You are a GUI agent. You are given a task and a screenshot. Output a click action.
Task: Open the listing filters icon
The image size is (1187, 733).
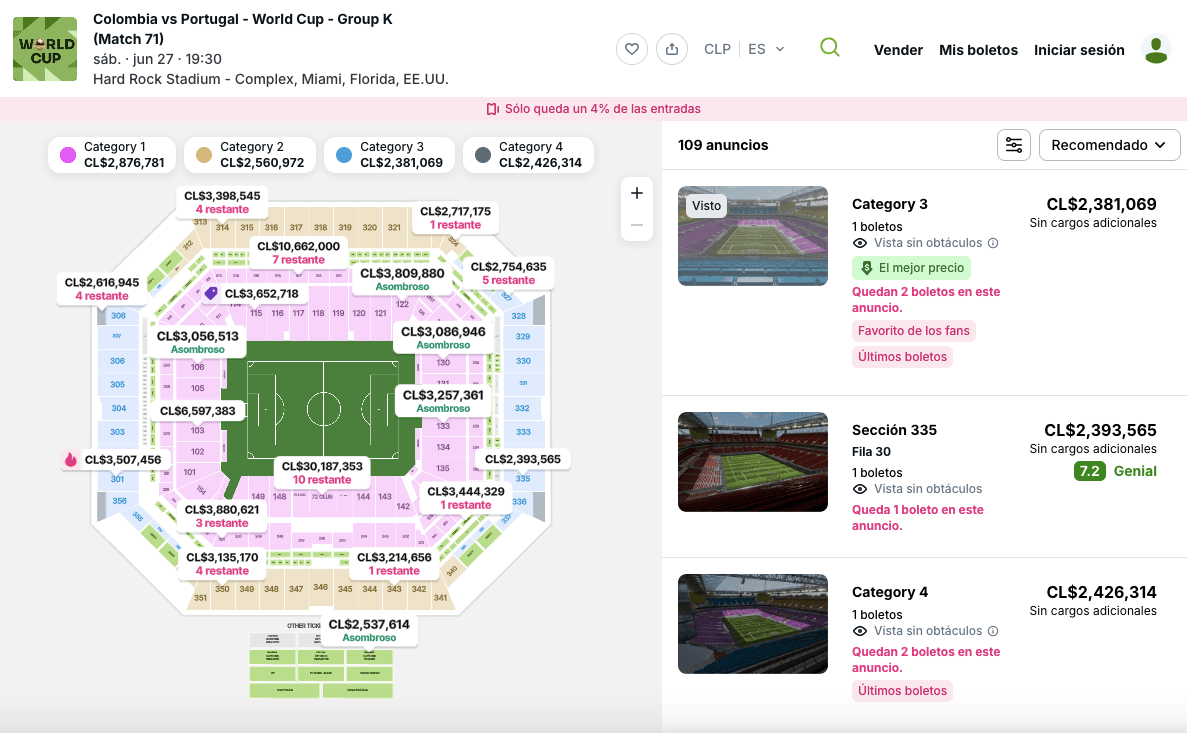[1014, 145]
